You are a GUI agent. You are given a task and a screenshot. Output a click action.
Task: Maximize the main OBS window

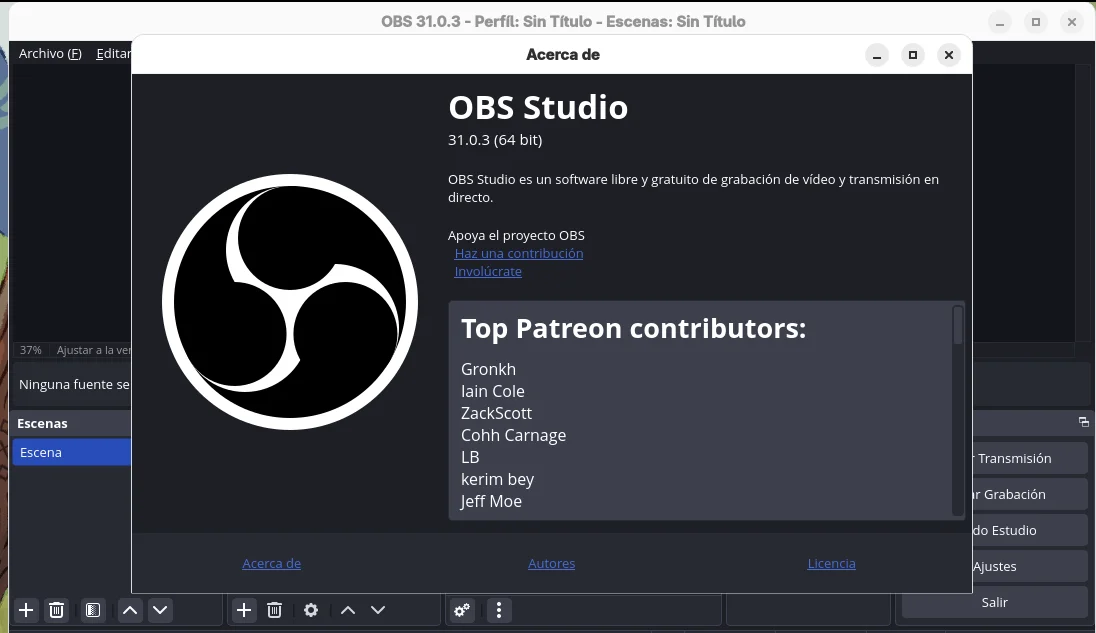1036,22
